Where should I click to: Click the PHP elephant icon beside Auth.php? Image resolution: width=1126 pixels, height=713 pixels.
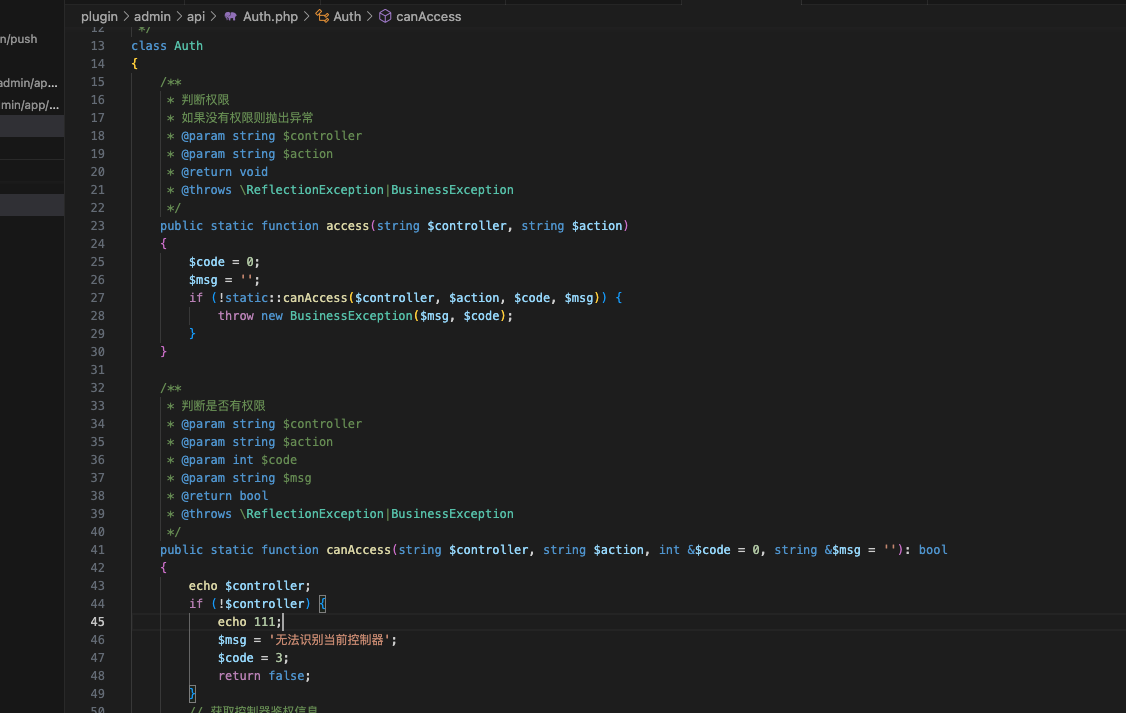click(x=231, y=17)
